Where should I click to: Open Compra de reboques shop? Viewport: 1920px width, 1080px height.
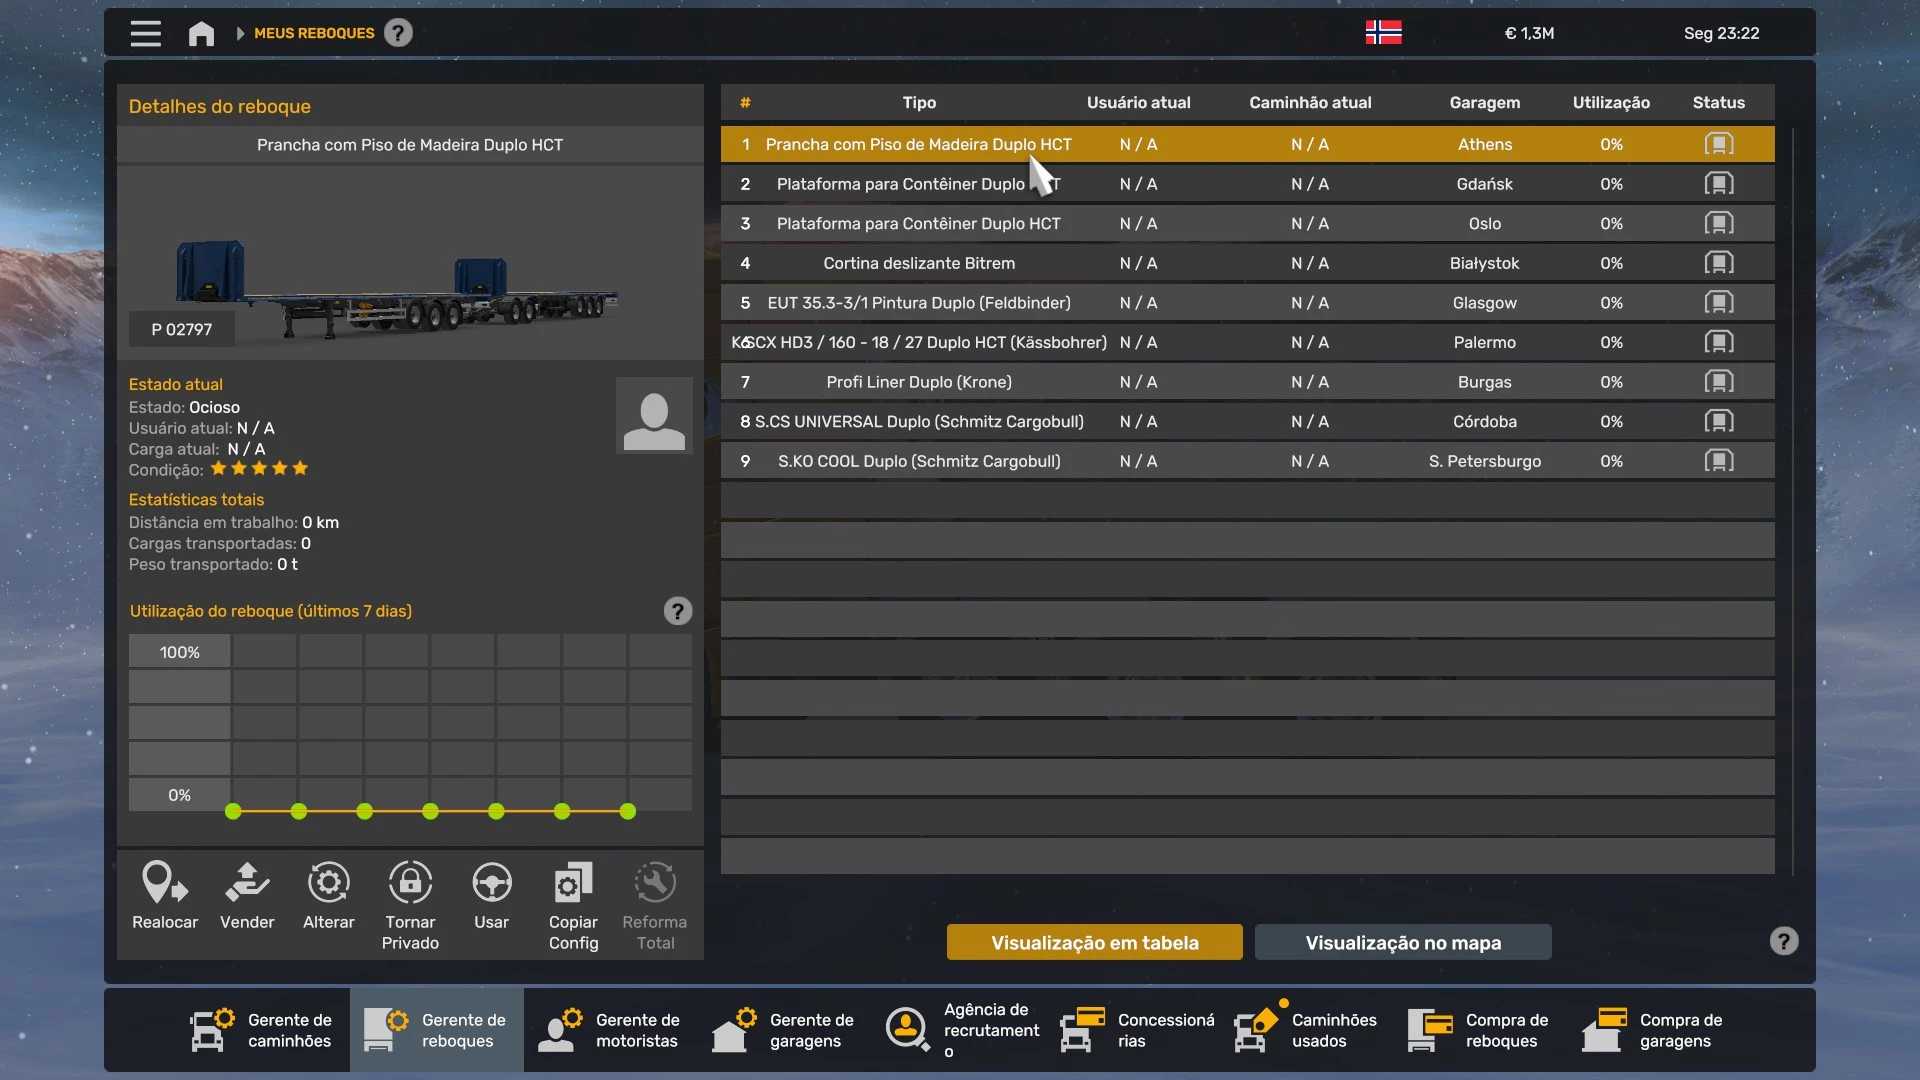(x=1480, y=1030)
